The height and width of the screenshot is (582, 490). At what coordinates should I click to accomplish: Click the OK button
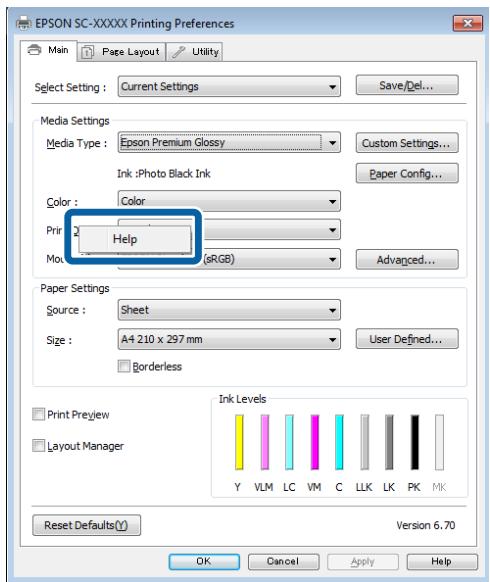click(204, 562)
